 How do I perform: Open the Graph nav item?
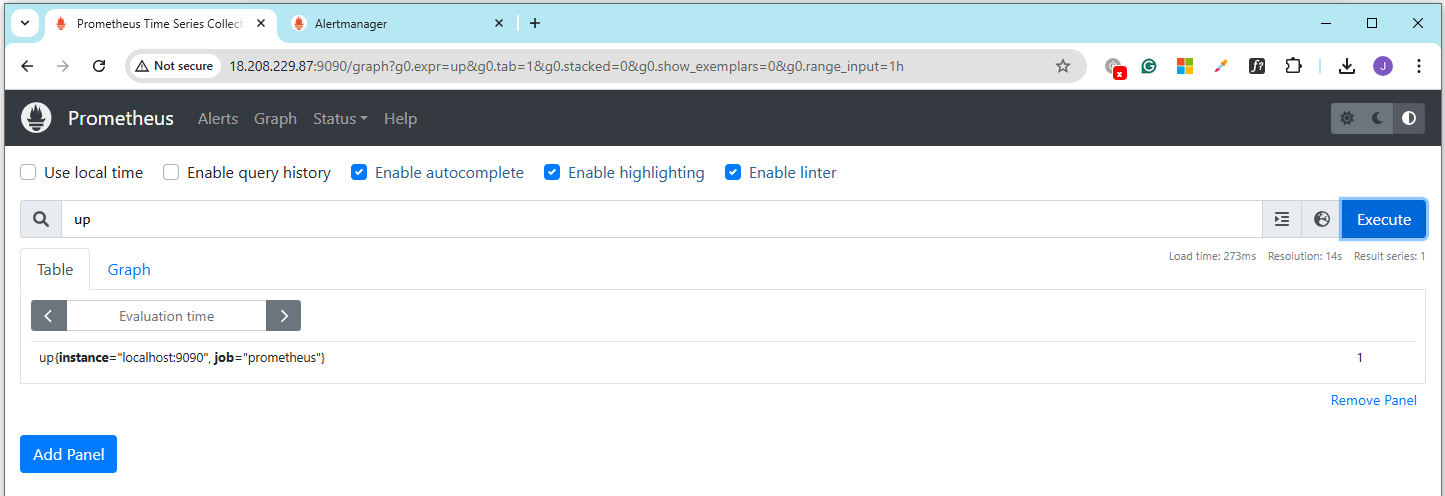click(275, 118)
